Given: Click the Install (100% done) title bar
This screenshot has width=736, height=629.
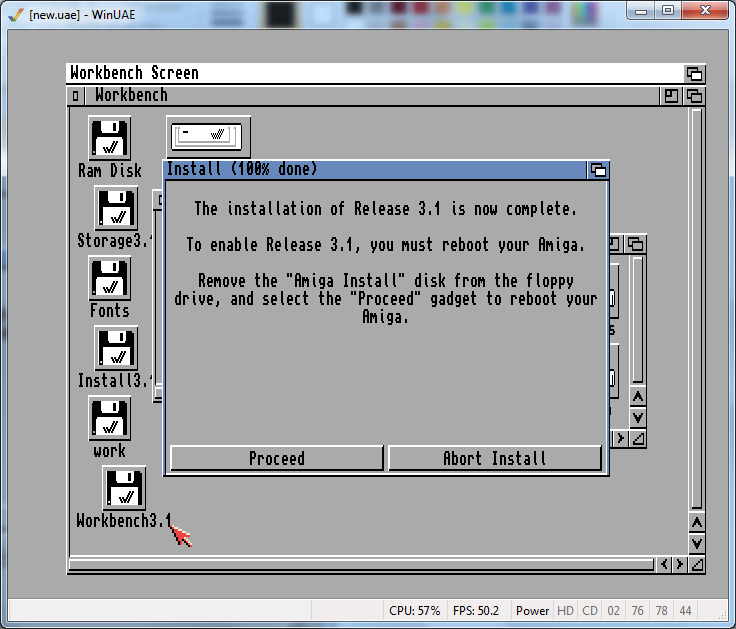Looking at the screenshot, I should tap(376, 170).
